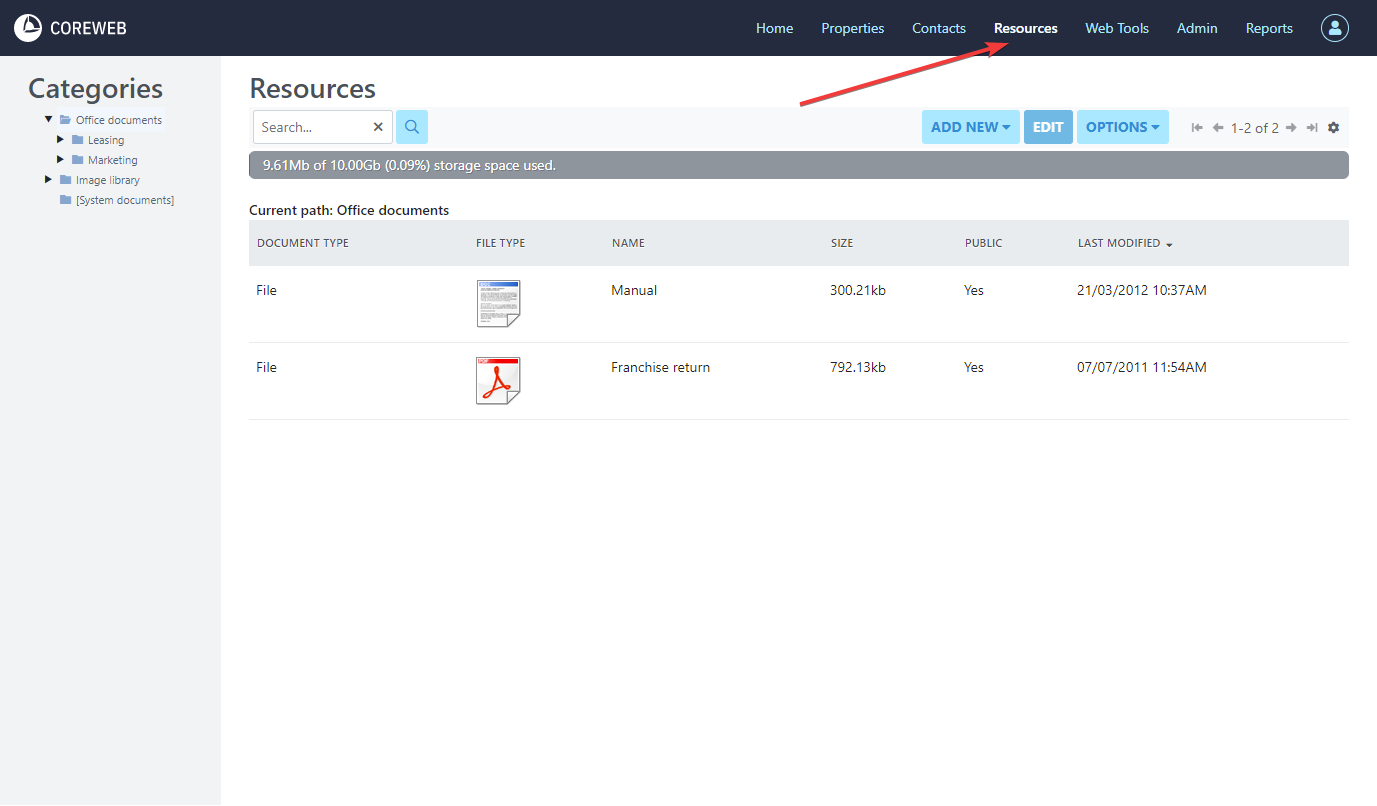Go to the first page arrow
Viewport: 1377px width, 806px height.
[x=1197, y=128]
